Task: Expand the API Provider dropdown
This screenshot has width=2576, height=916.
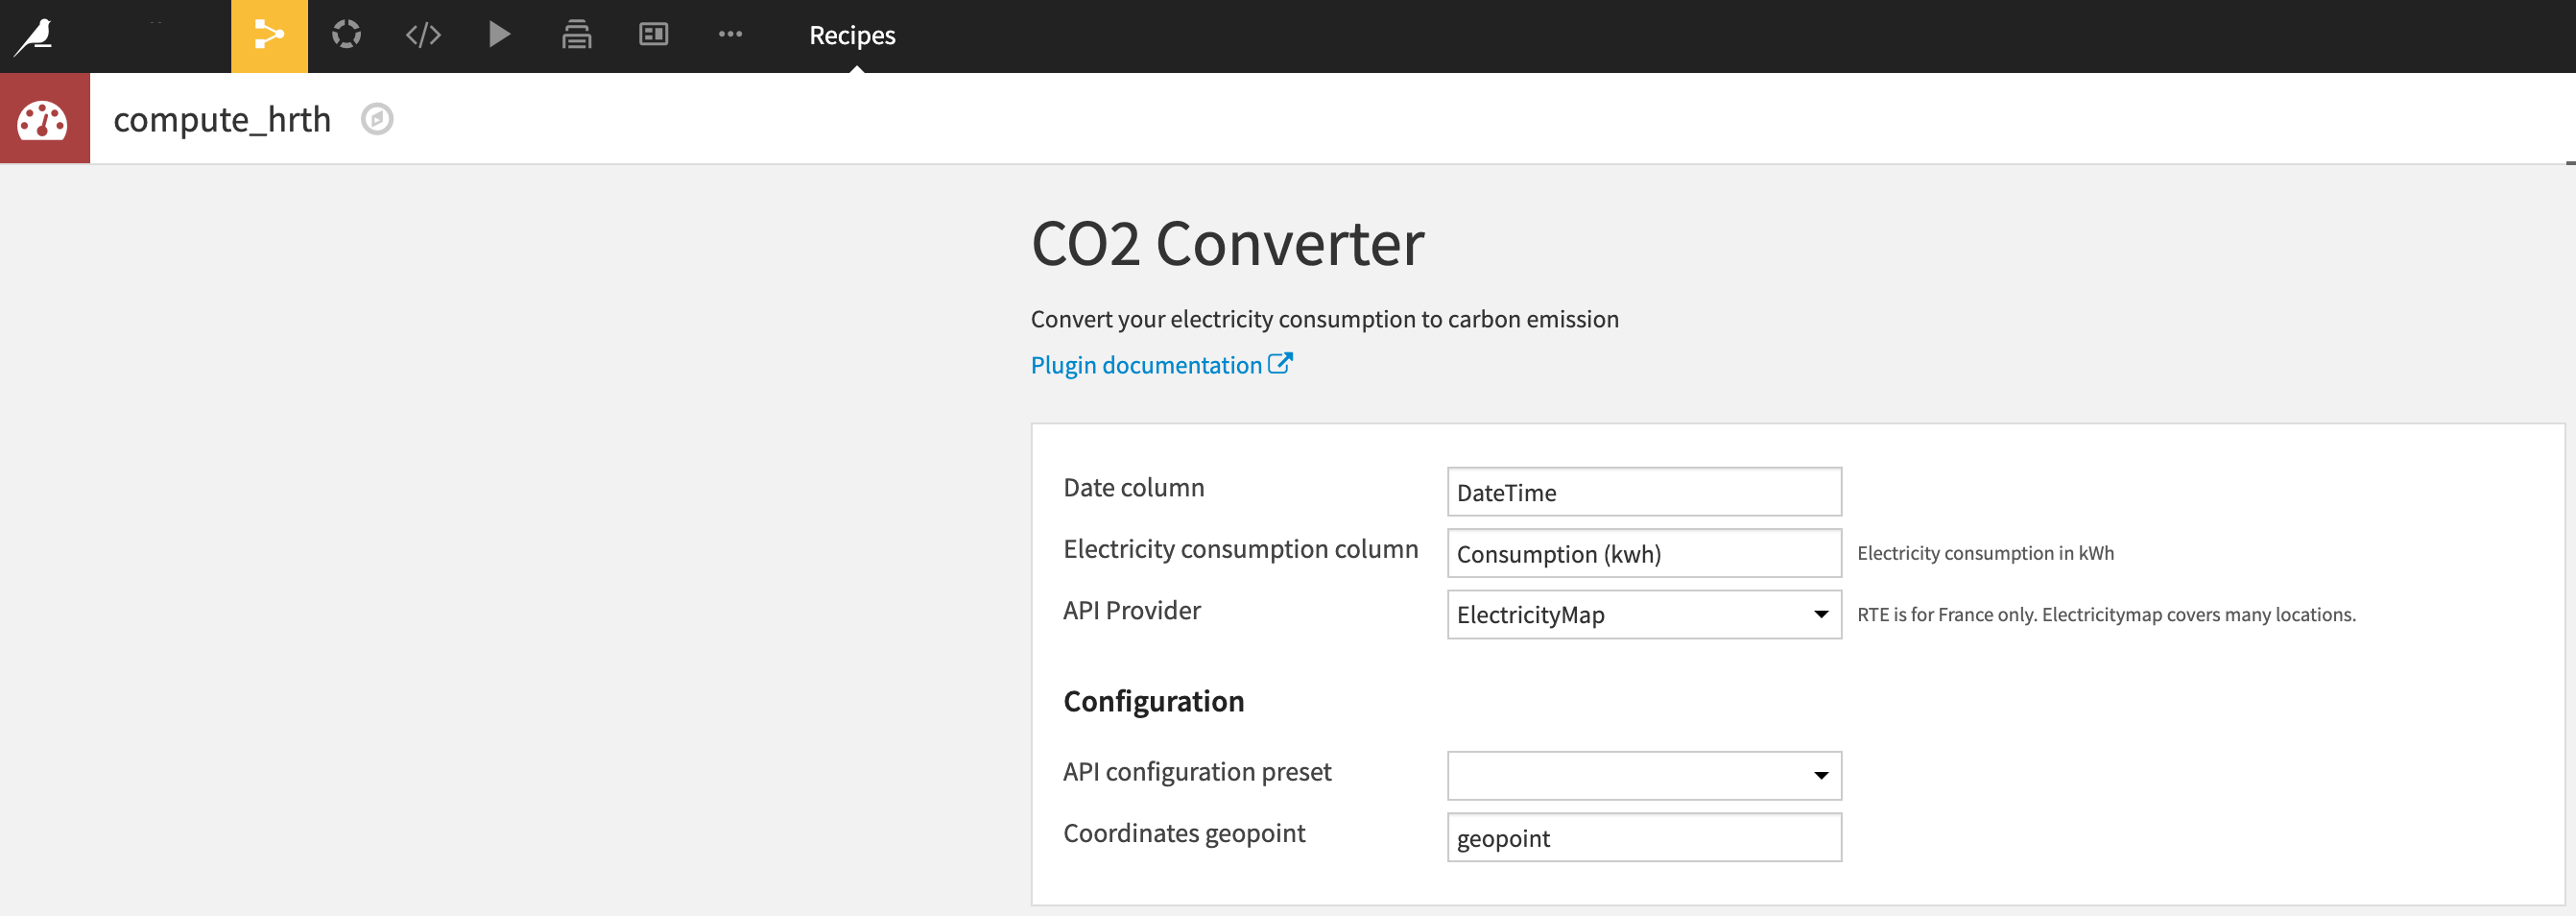Action: tap(1643, 615)
